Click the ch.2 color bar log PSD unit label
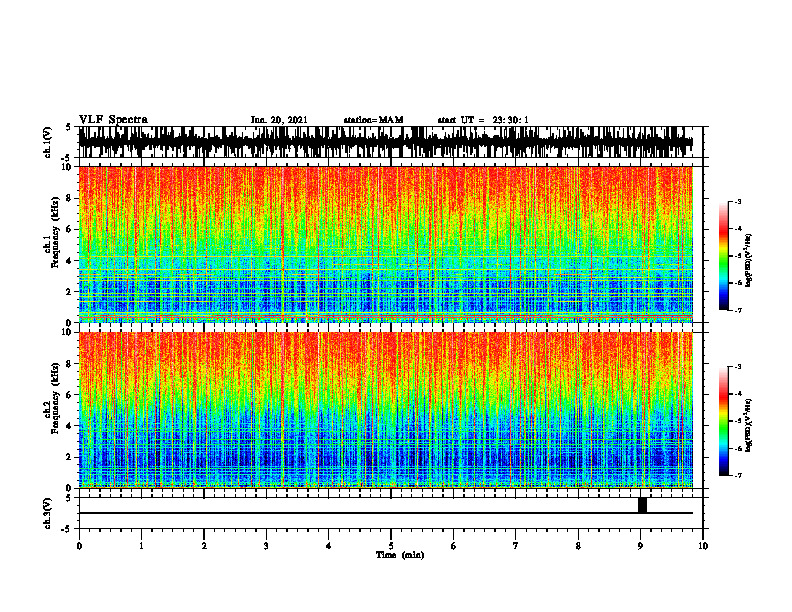 click(x=750, y=424)
